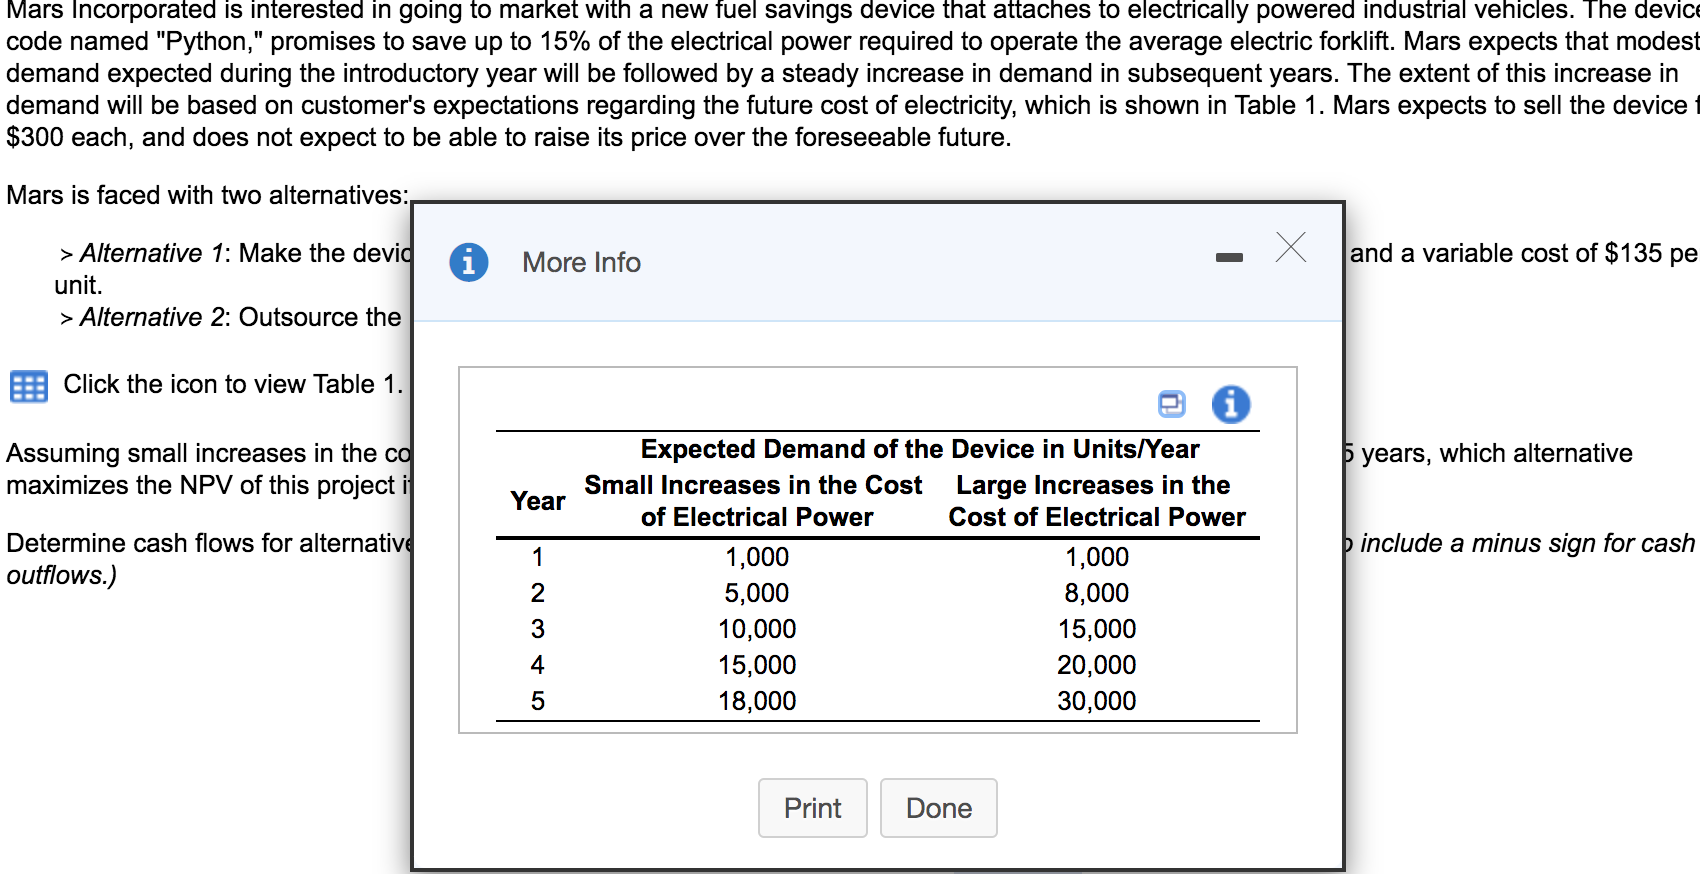Click 'Mars is faced with two alternatives' text
This screenshot has width=1700, height=874.
(207, 195)
